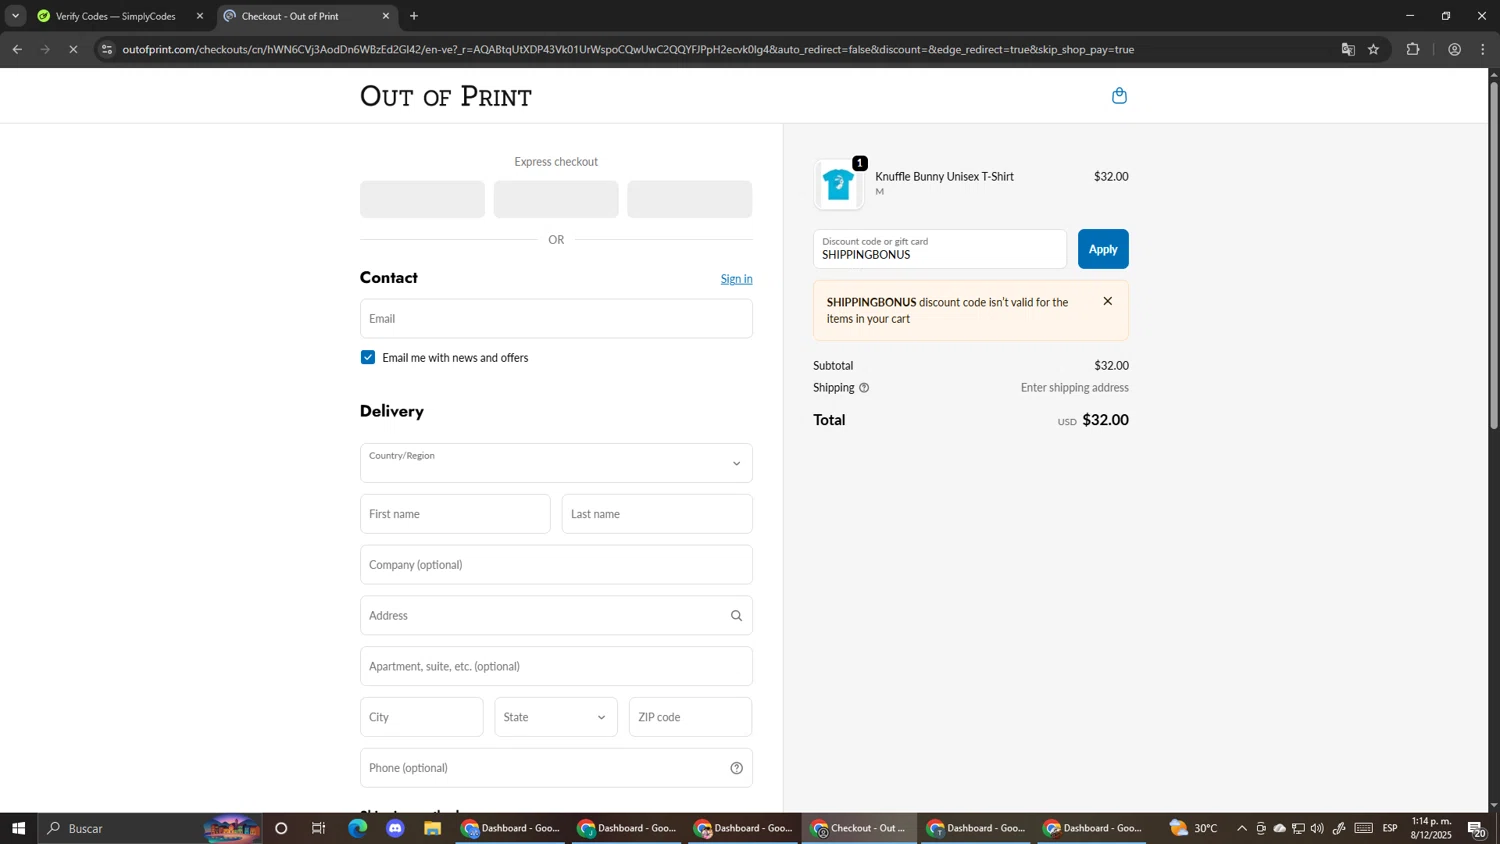Viewport: 1500px width, 844px height.
Task: Click the shipping info question mark icon
Action: [x=864, y=388]
